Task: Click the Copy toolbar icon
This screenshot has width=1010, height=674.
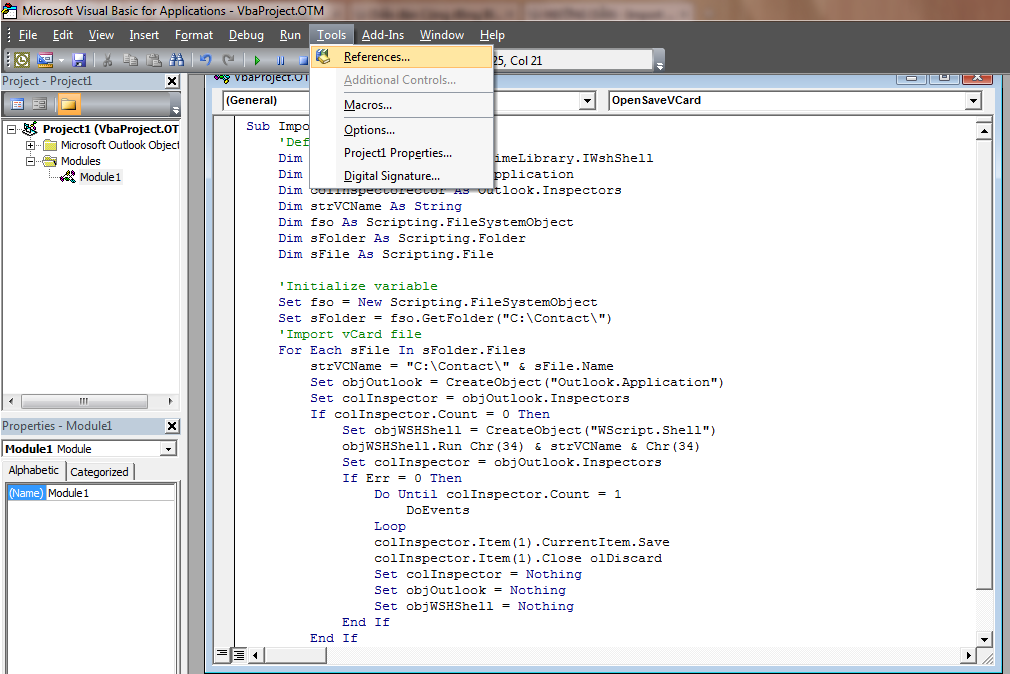Action: [130, 60]
